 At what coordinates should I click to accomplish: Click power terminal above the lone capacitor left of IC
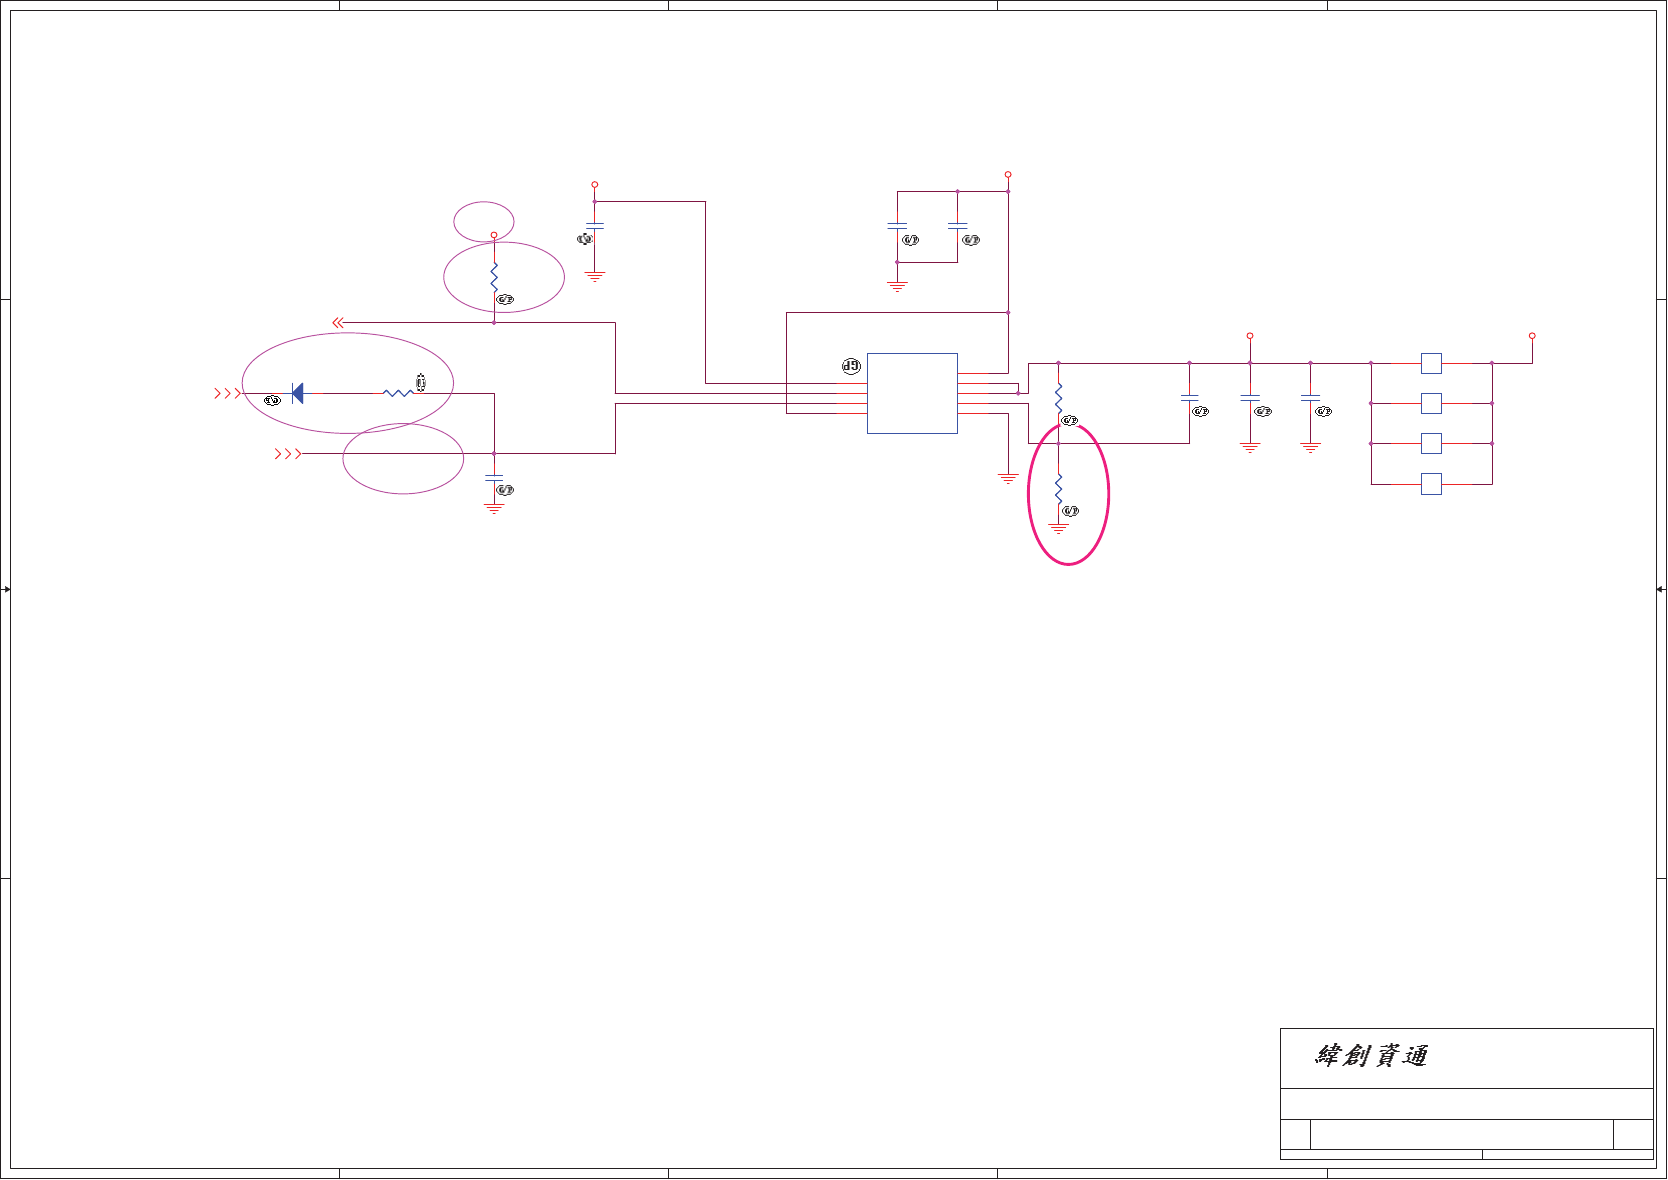(x=595, y=185)
